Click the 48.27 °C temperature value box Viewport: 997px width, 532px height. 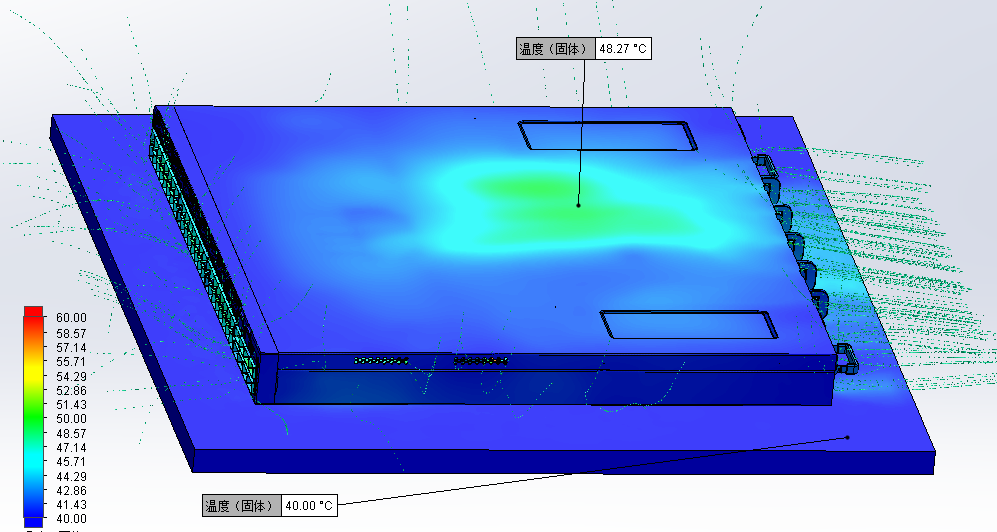click(x=623, y=48)
